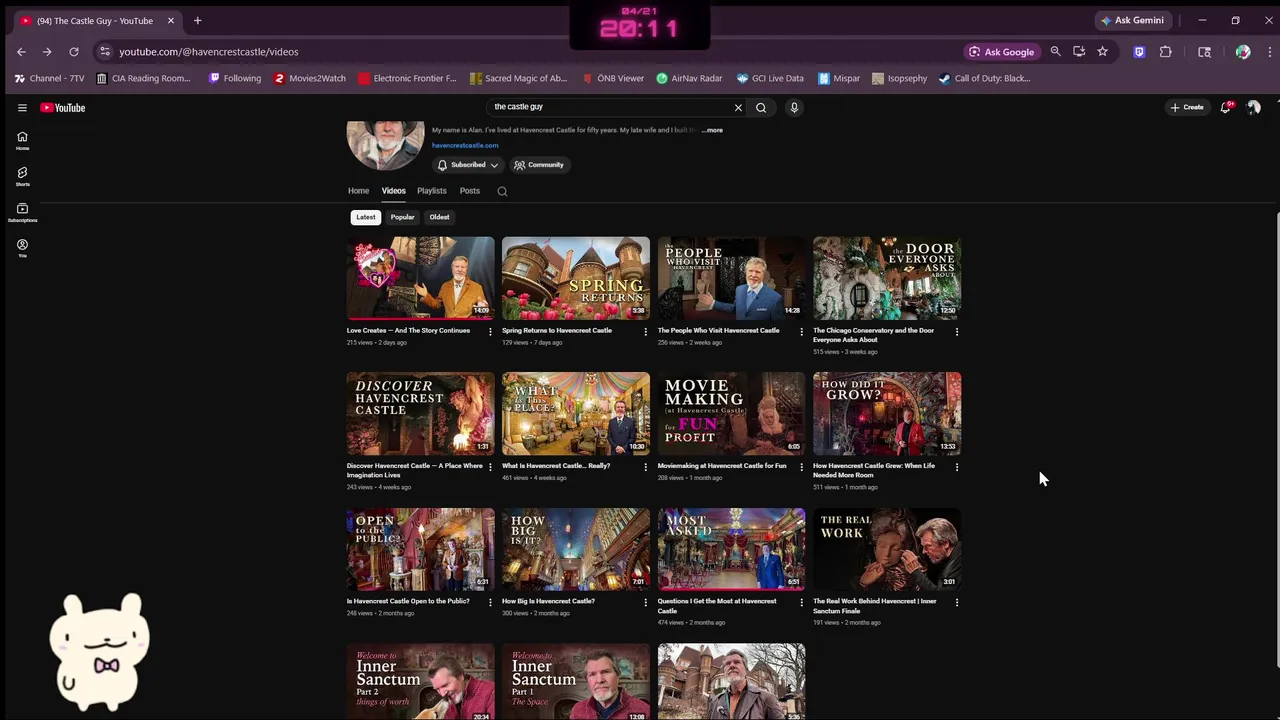Expand channel description with ...more
Image resolution: width=1280 pixels, height=720 pixels.
[x=712, y=130]
